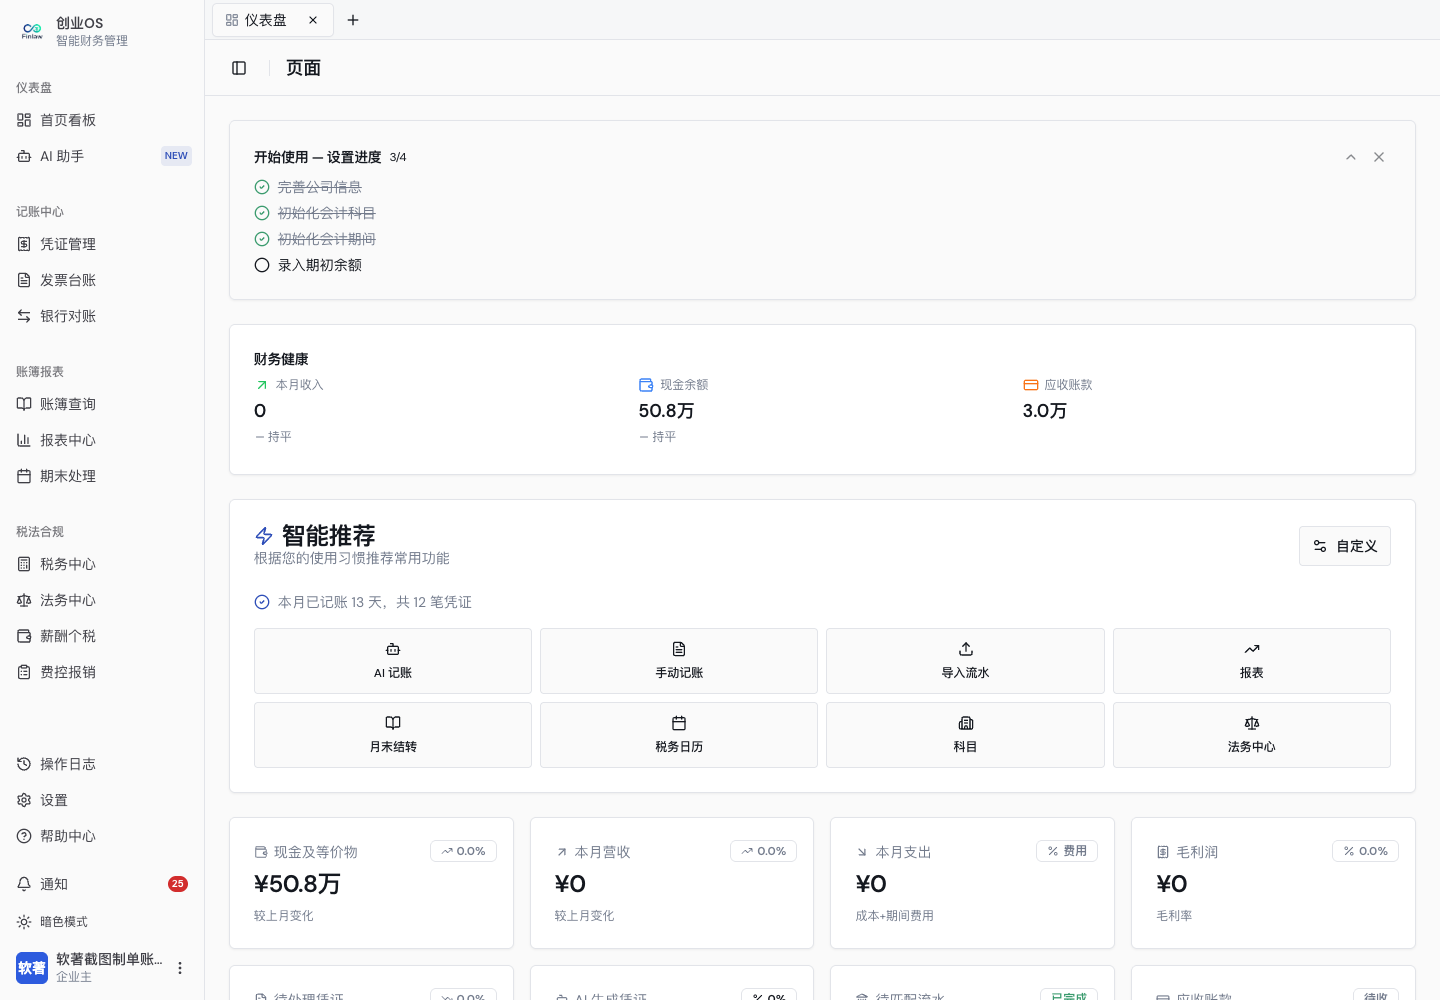The image size is (1440, 1000).
Task: Click the 期末处理 calendar icon
Action: click(x=24, y=476)
